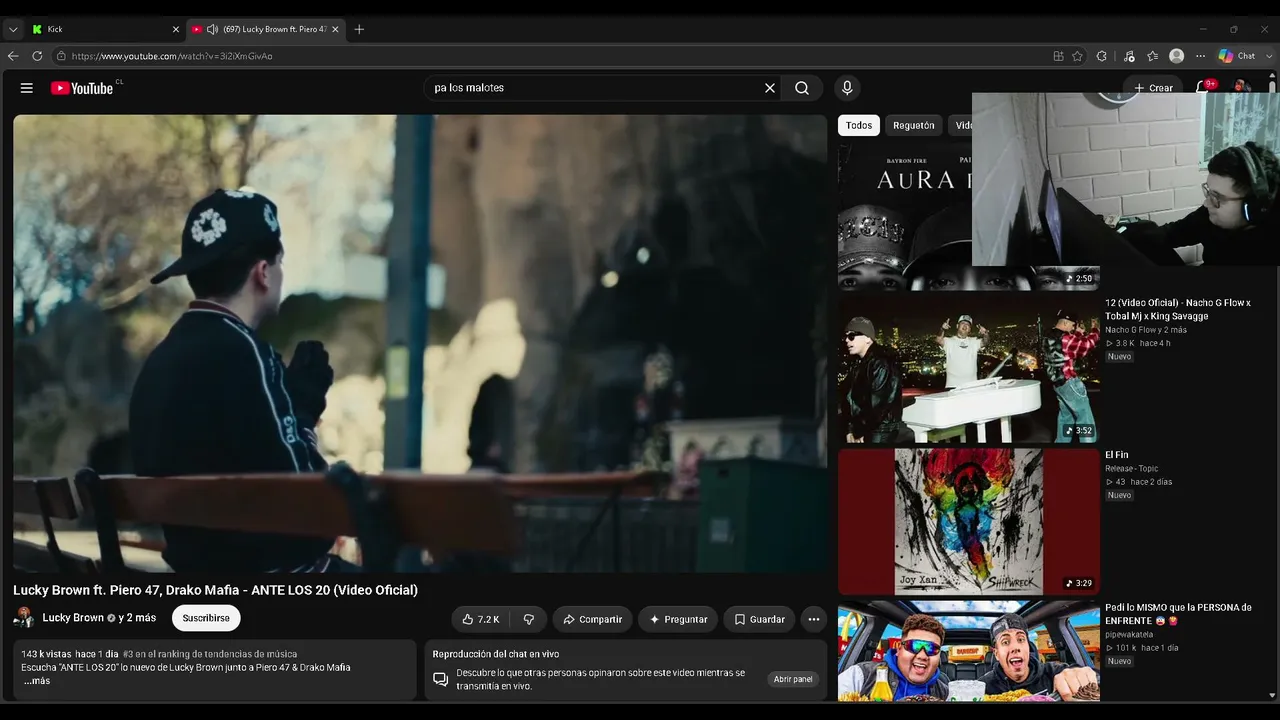This screenshot has width=1280, height=720.
Task: Open the browser favorites list
Action: pos(1153,56)
